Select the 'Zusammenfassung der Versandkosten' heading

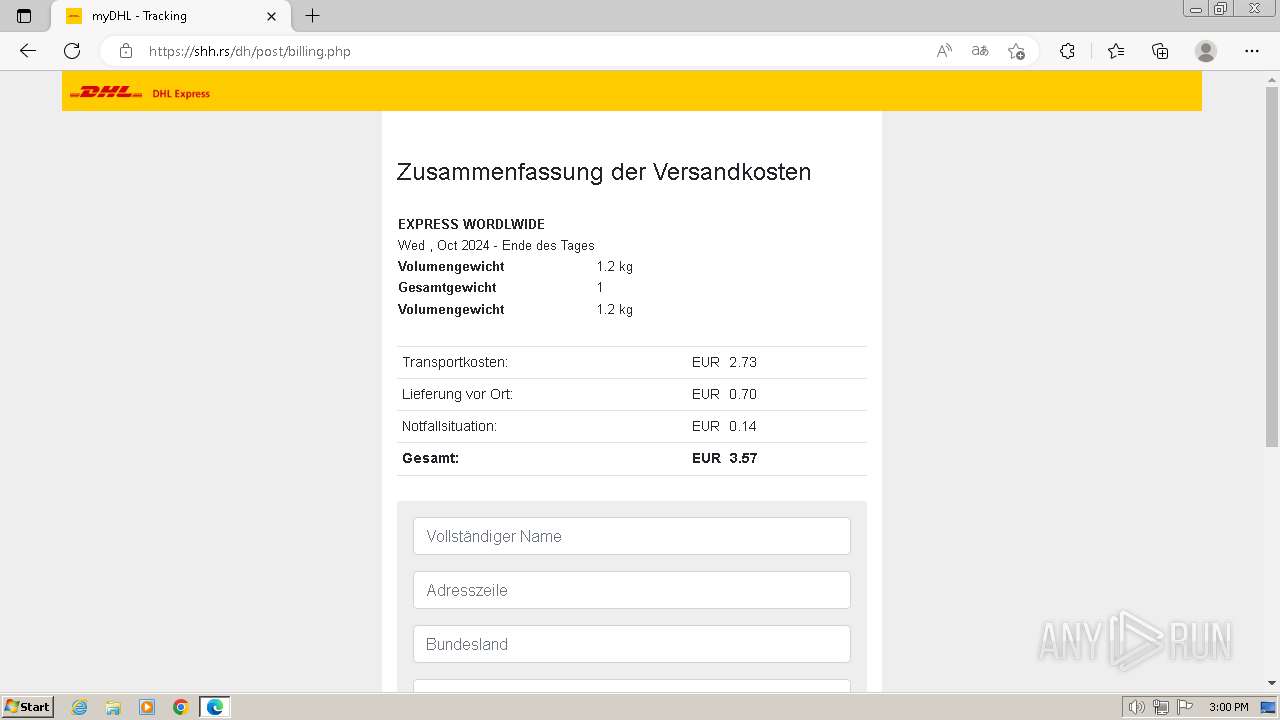(x=604, y=172)
